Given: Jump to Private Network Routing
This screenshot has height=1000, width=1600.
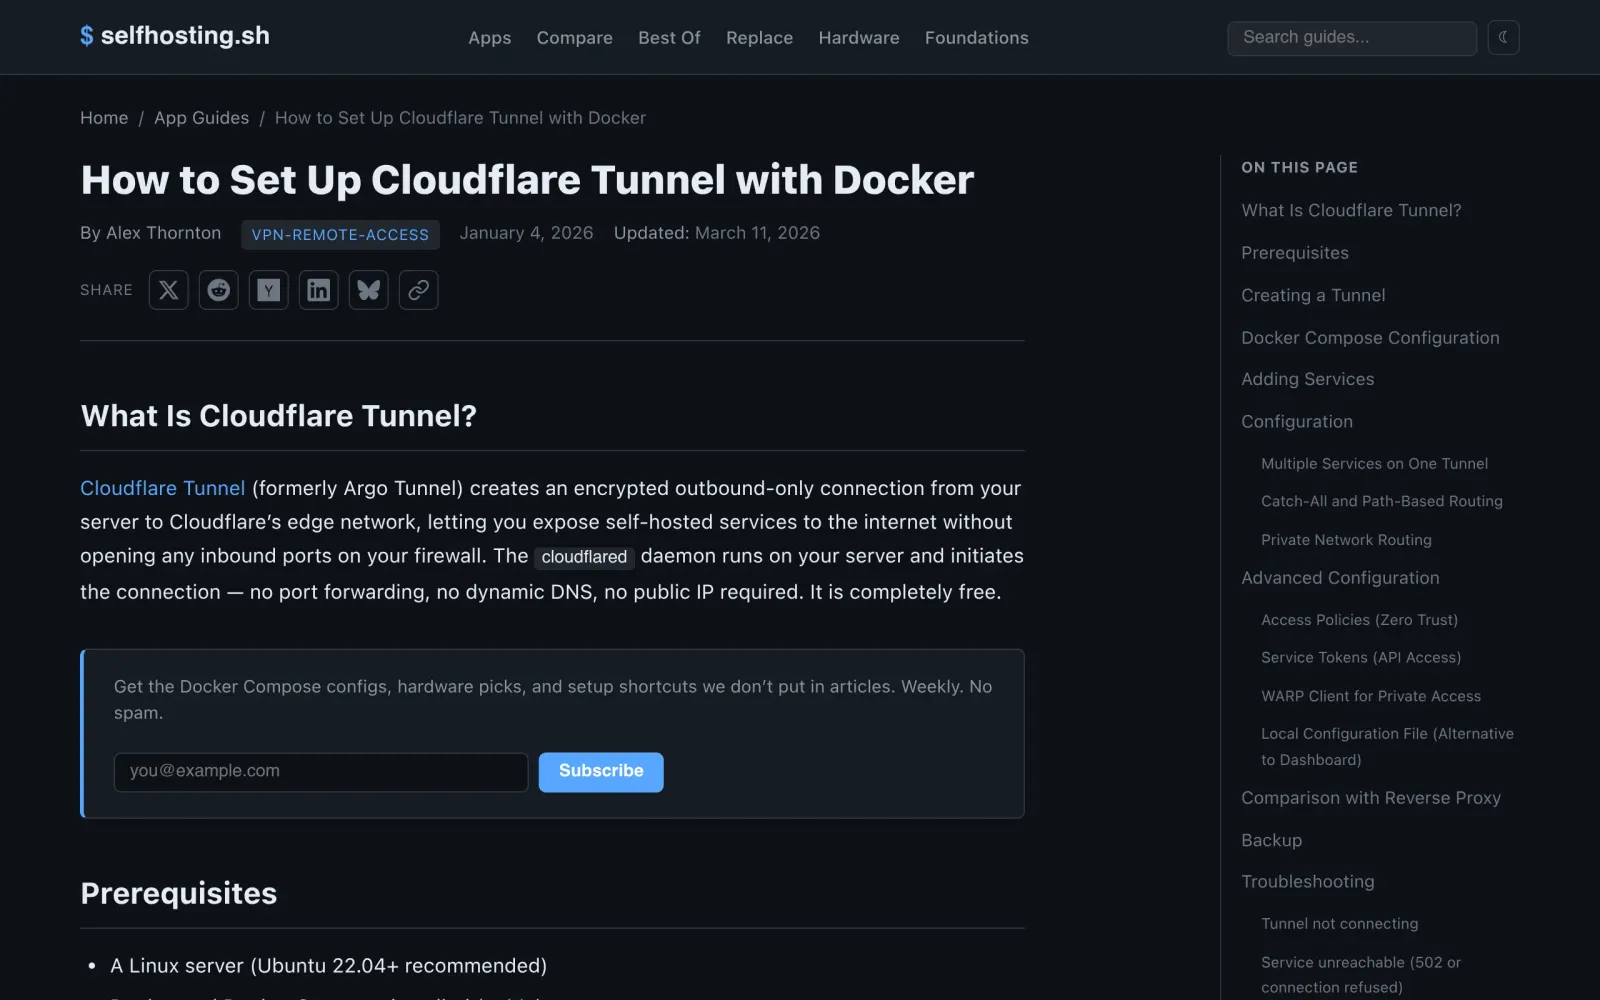Looking at the screenshot, I should (x=1346, y=540).
